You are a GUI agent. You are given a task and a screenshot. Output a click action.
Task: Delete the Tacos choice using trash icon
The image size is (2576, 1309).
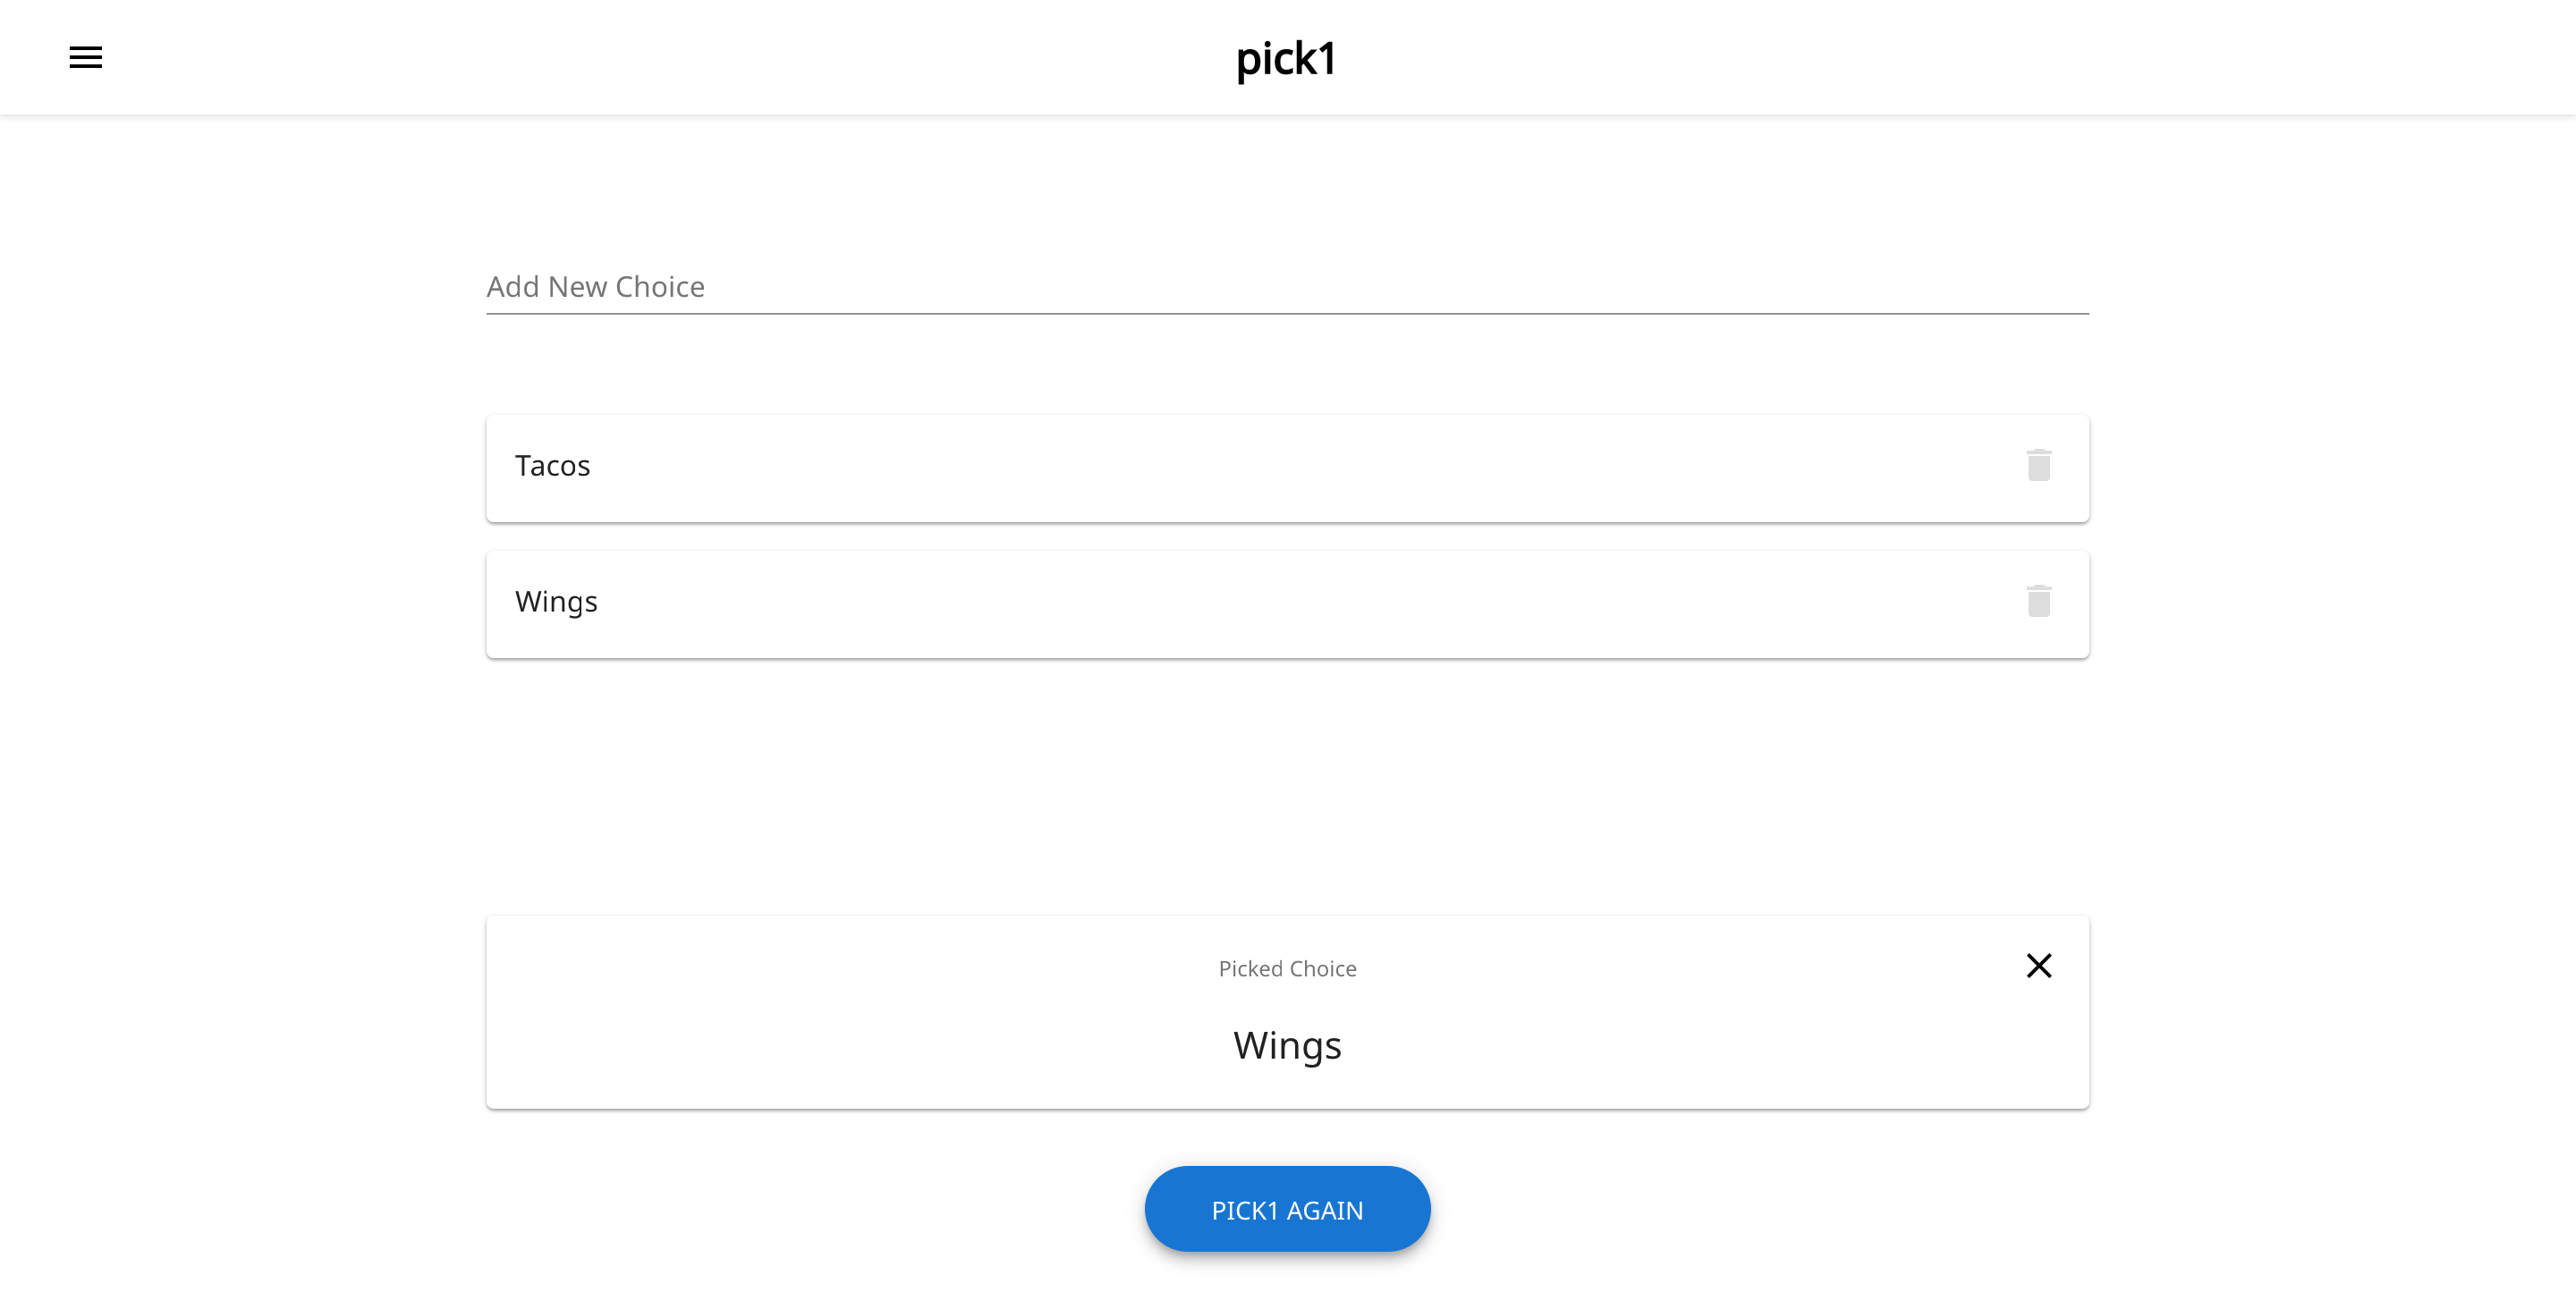[2039, 465]
